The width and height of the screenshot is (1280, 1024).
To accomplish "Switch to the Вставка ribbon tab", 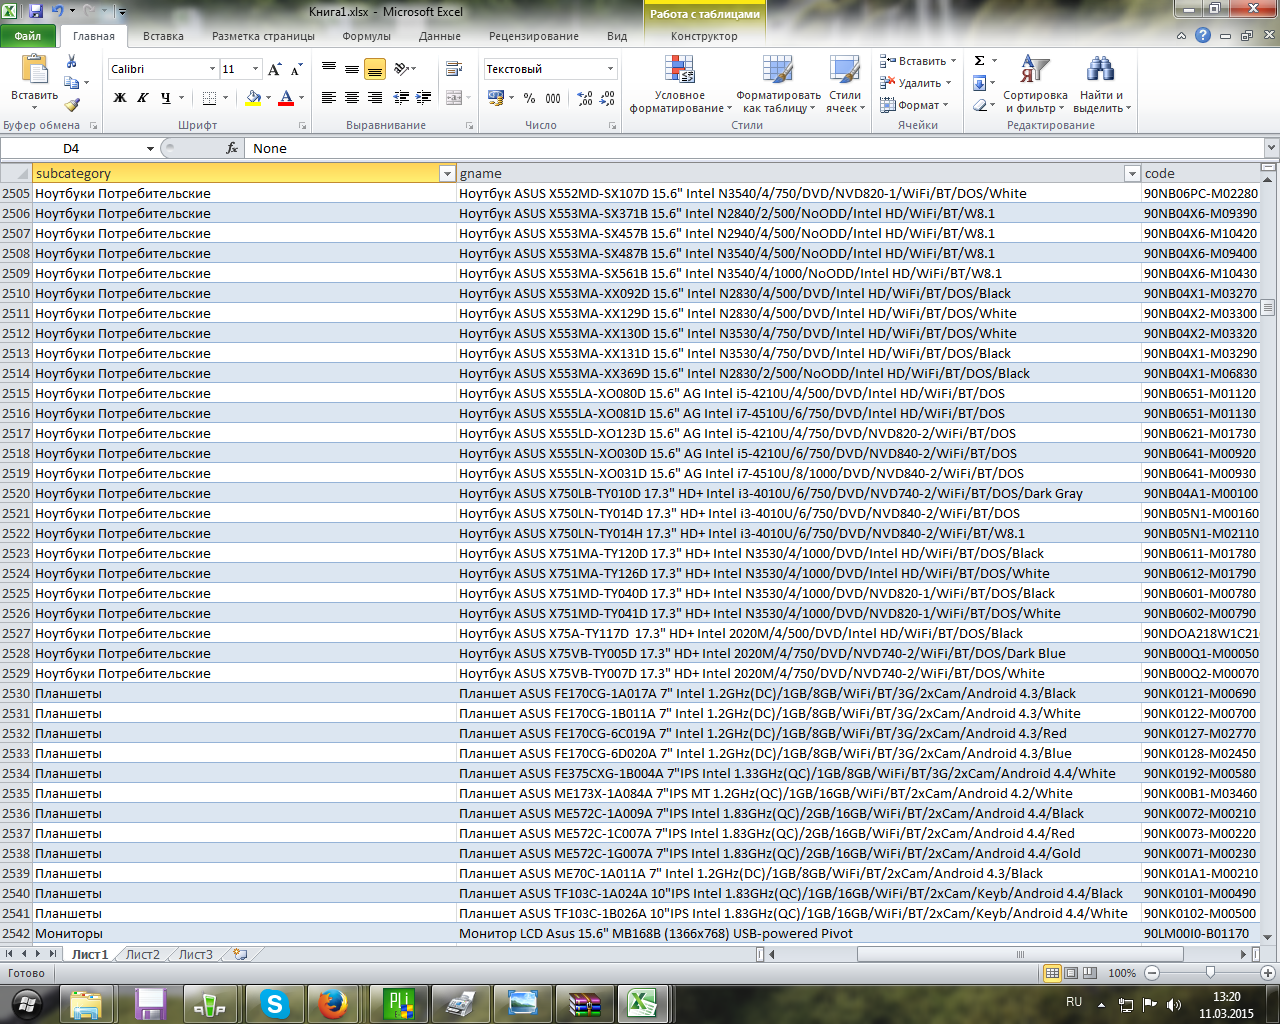I will 163,36.
